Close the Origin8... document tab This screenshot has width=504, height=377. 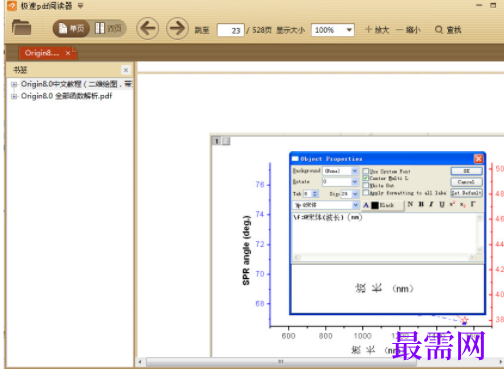(x=68, y=53)
